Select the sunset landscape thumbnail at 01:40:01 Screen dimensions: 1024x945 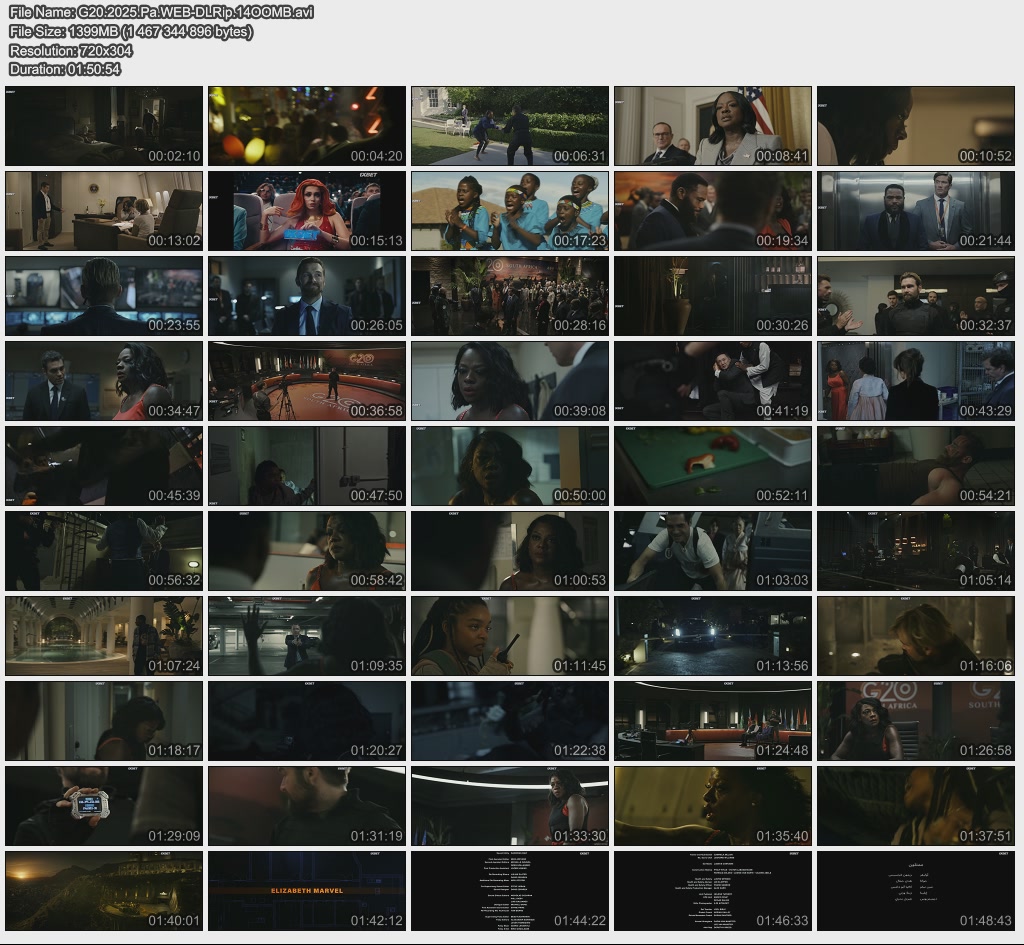coord(104,891)
